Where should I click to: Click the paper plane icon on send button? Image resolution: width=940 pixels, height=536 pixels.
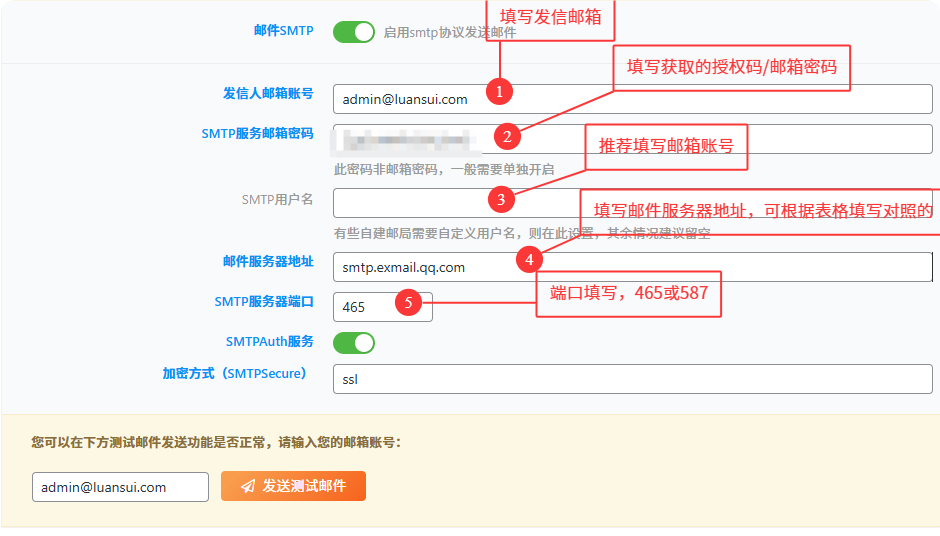[248, 486]
